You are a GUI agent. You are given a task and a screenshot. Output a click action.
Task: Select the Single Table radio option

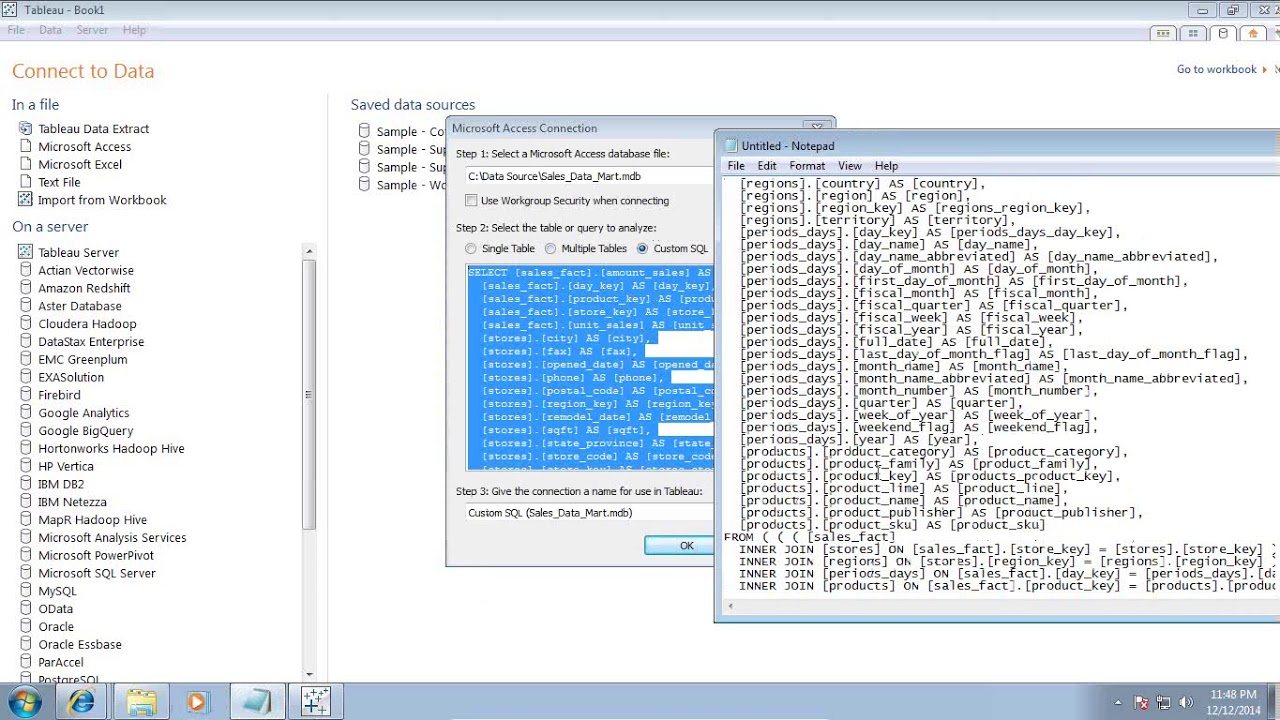pos(471,249)
